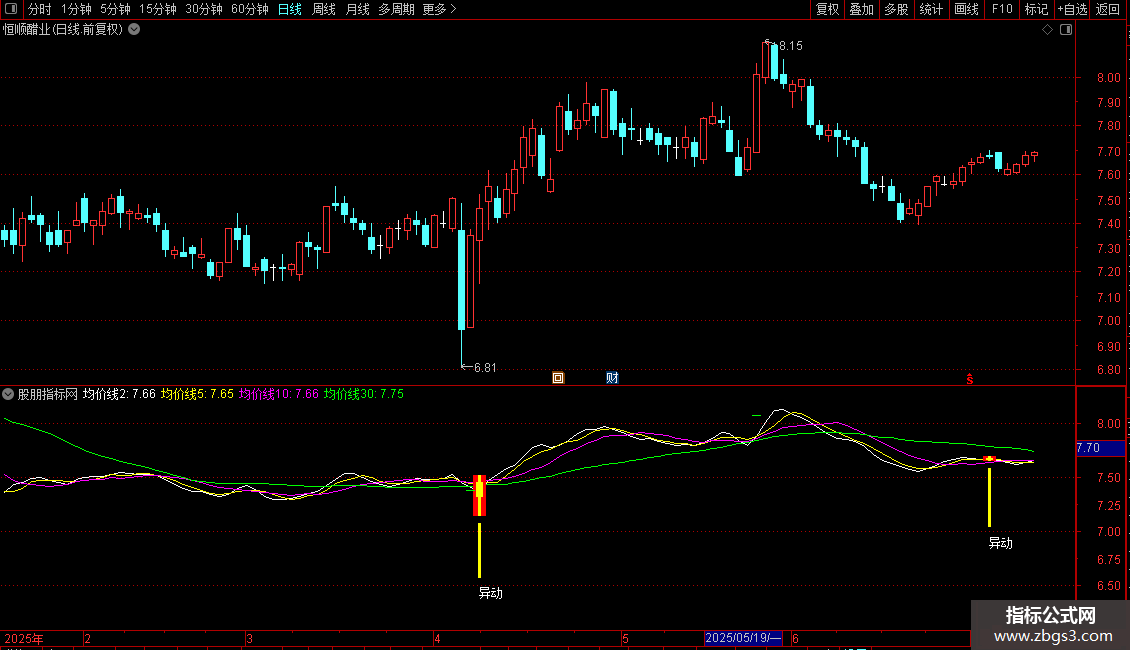The width and height of the screenshot is (1130, 650).
Task: Click the diamond icon at chart top-right
Action: click(1048, 30)
